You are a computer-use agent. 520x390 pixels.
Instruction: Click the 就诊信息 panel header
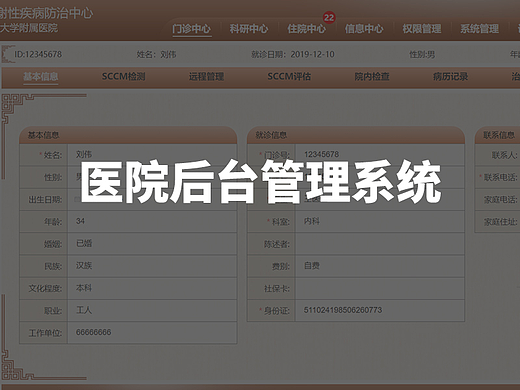pos(356,135)
